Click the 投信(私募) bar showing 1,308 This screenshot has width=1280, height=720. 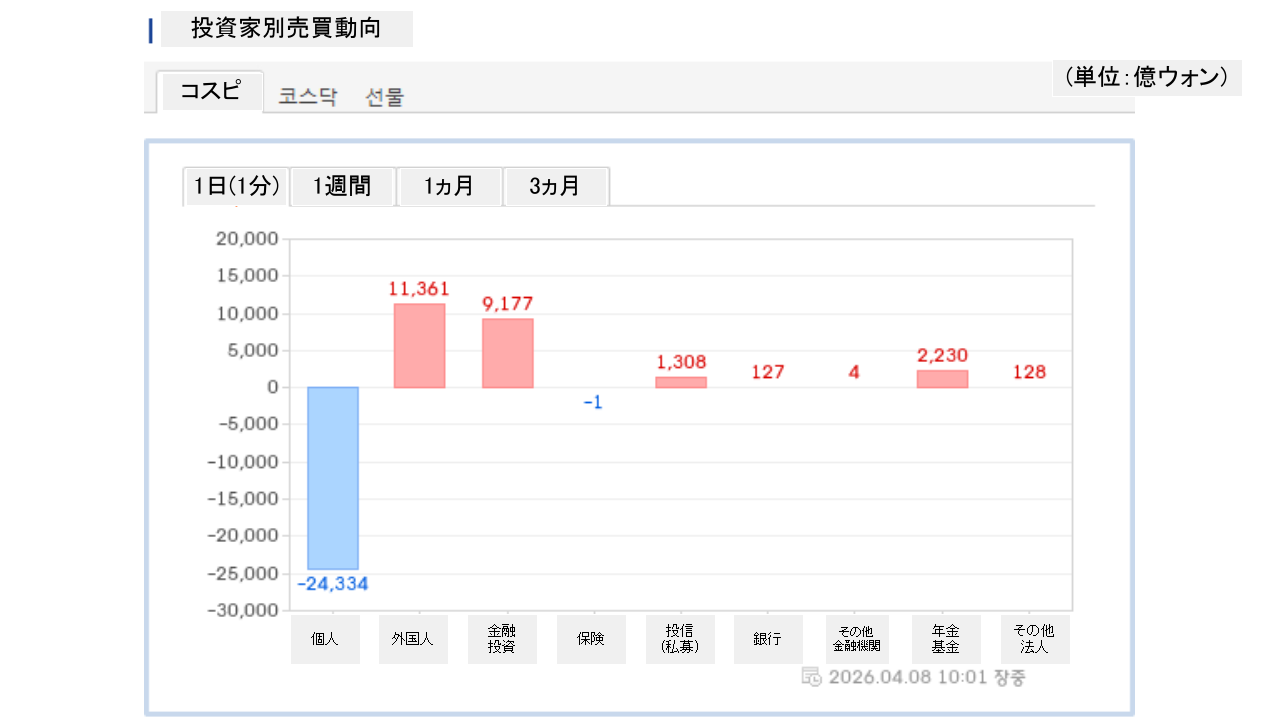coord(681,382)
